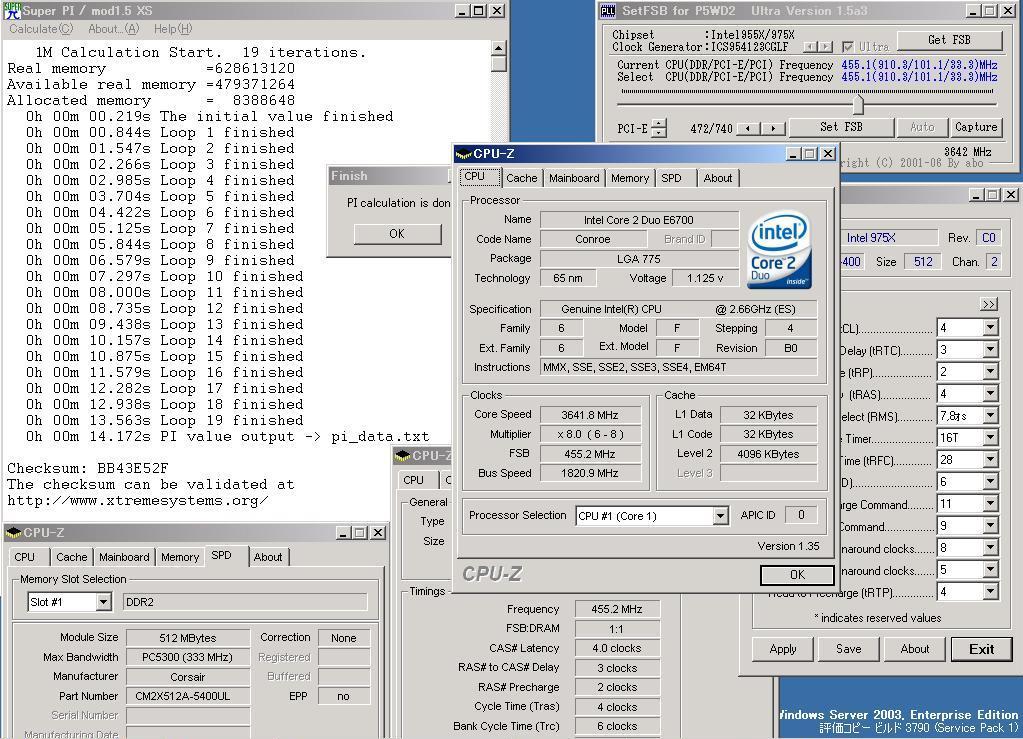The width and height of the screenshot is (1023, 739).
Task: Click the Multiplier value 'x 8.0 ( 6 - 8 )'
Action: [x=590, y=434]
